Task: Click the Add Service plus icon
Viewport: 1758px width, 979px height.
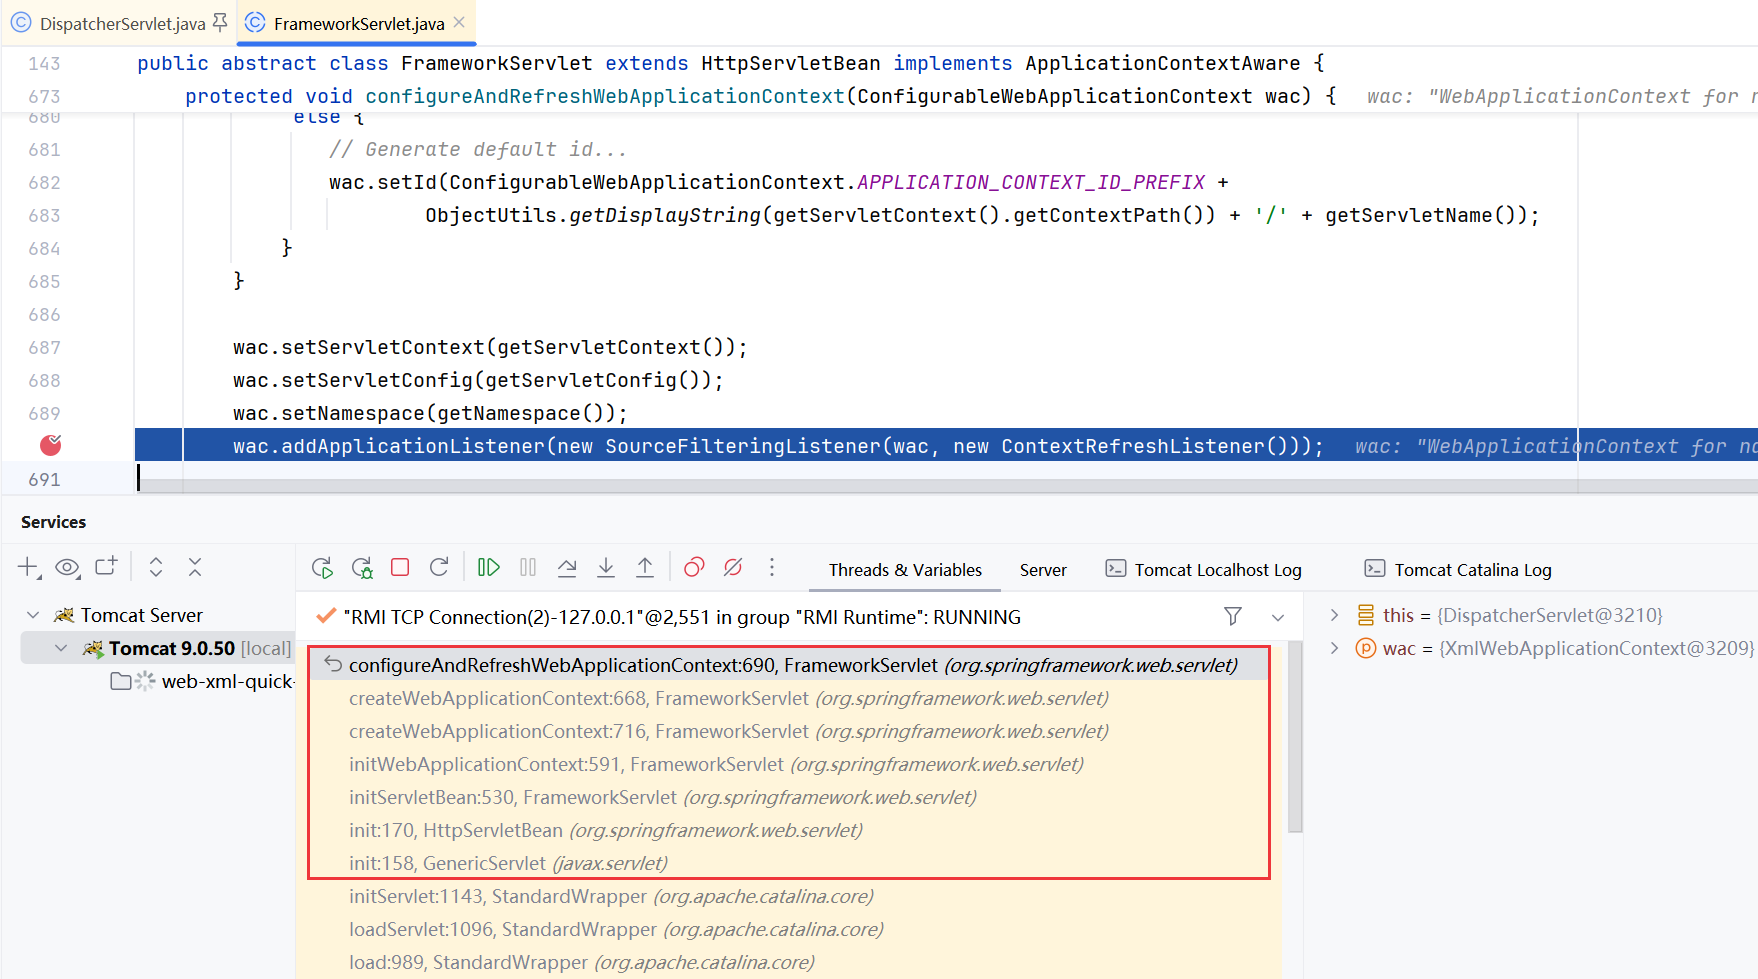Action: click(29, 568)
